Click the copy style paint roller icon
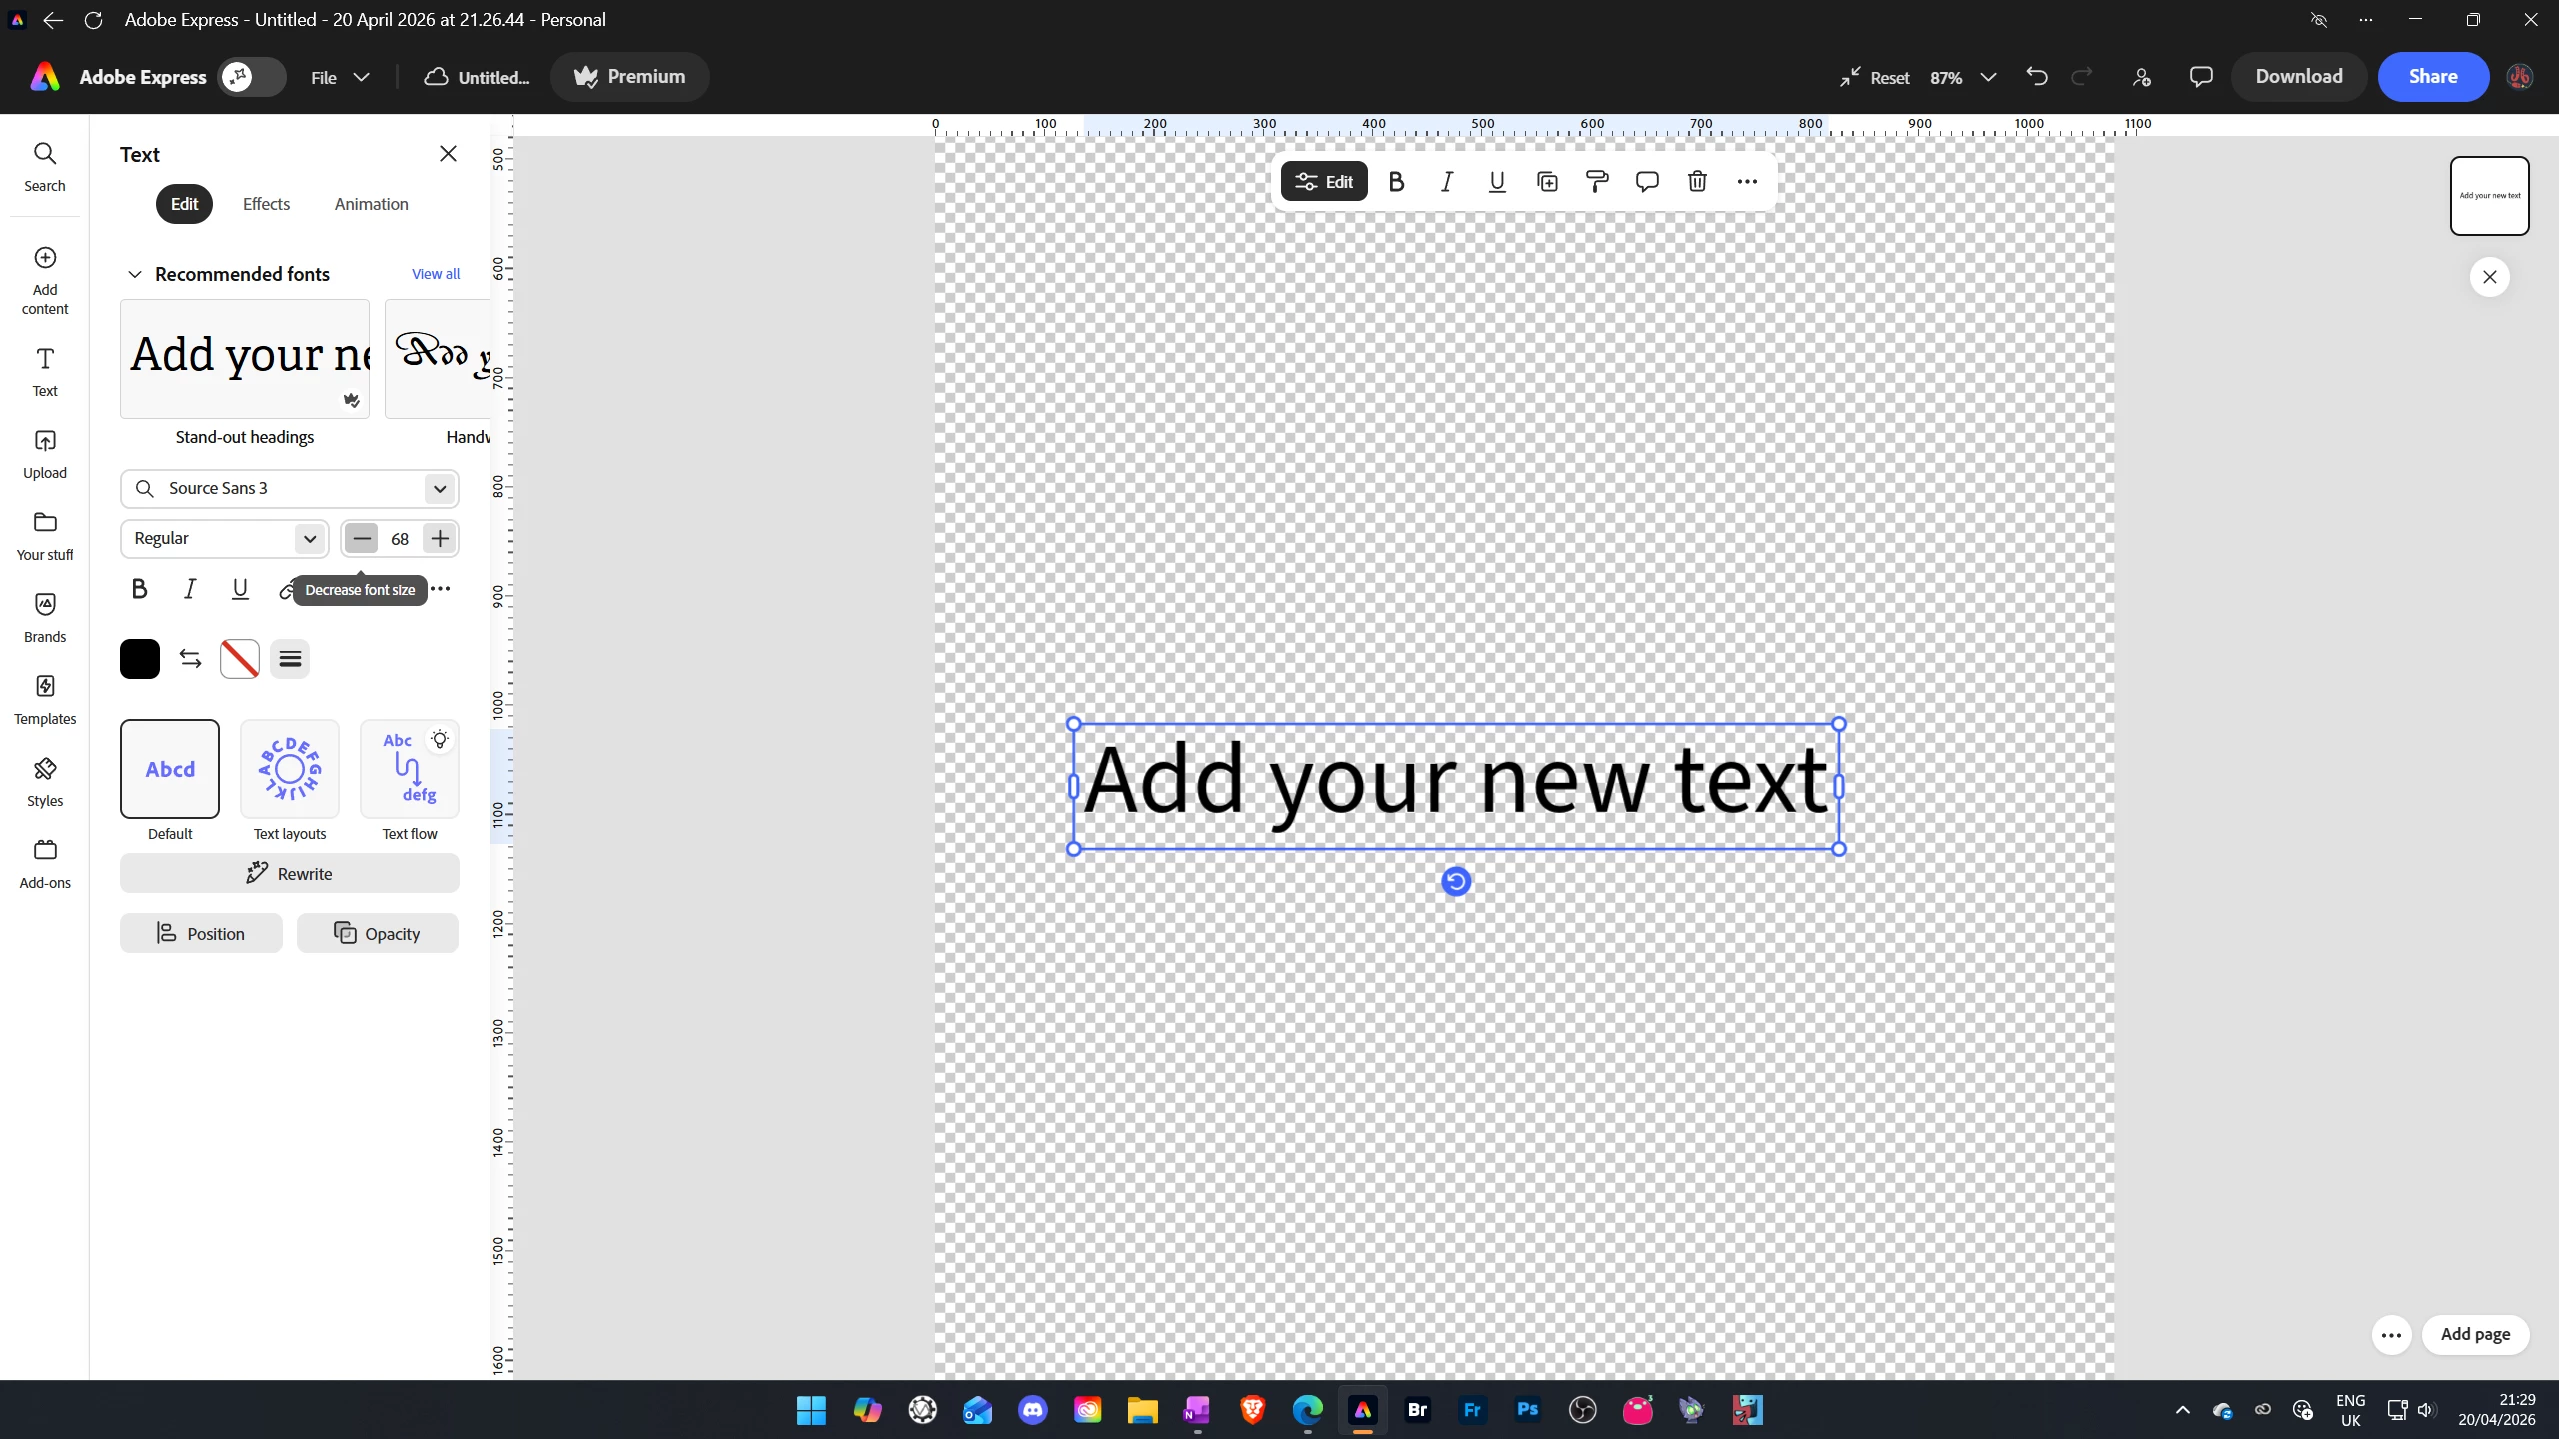 pos(1597,182)
